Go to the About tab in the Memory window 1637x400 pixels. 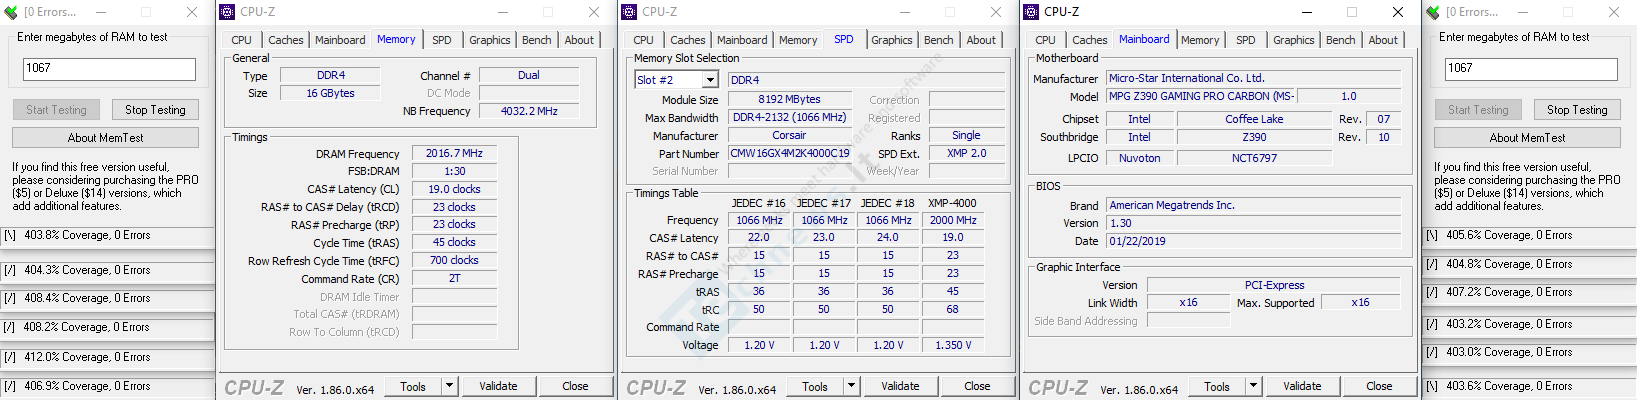tap(579, 40)
